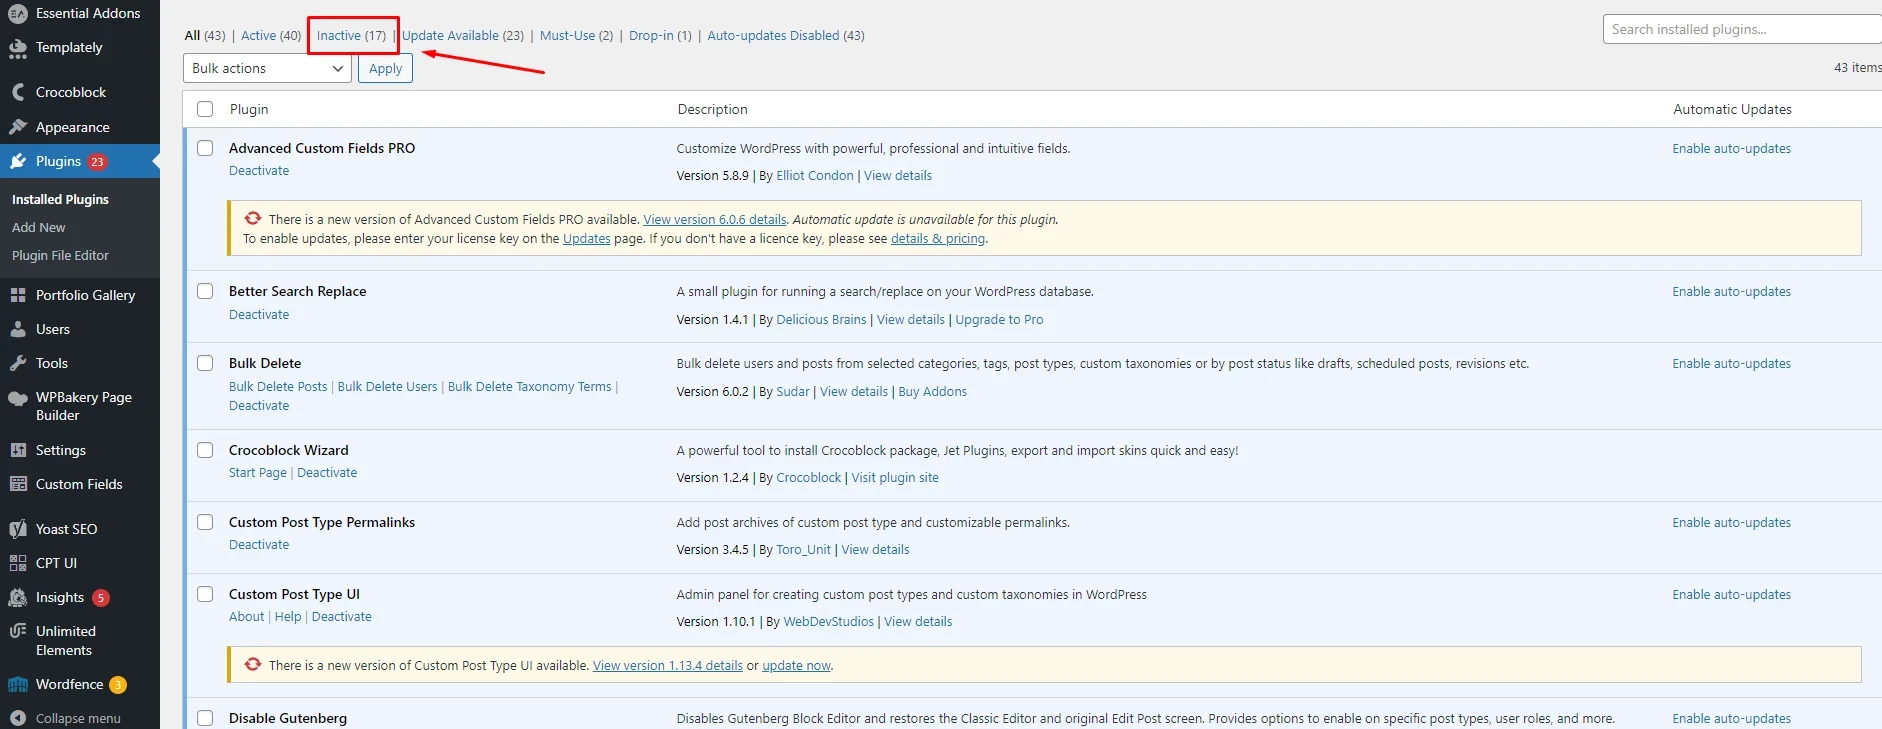Enable auto-updates for Bulk Delete
This screenshot has height=729, width=1882.
[x=1731, y=363]
